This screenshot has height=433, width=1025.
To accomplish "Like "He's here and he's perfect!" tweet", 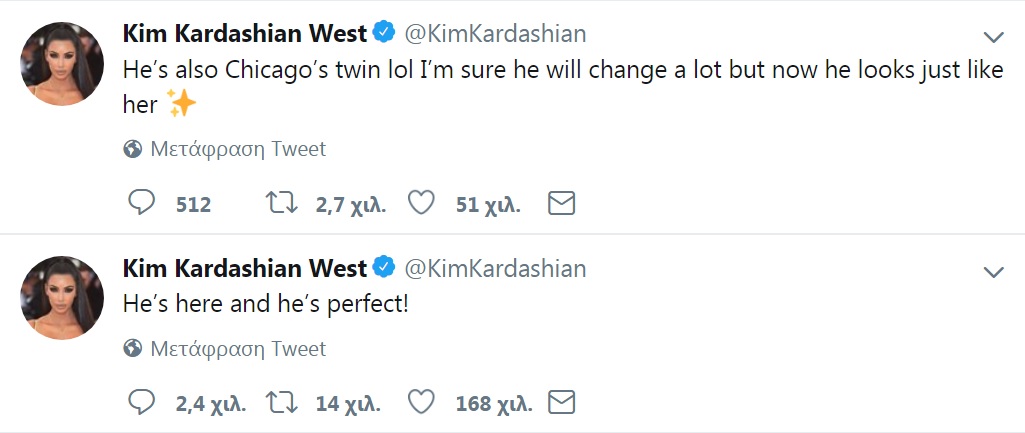I will click(x=421, y=403).
